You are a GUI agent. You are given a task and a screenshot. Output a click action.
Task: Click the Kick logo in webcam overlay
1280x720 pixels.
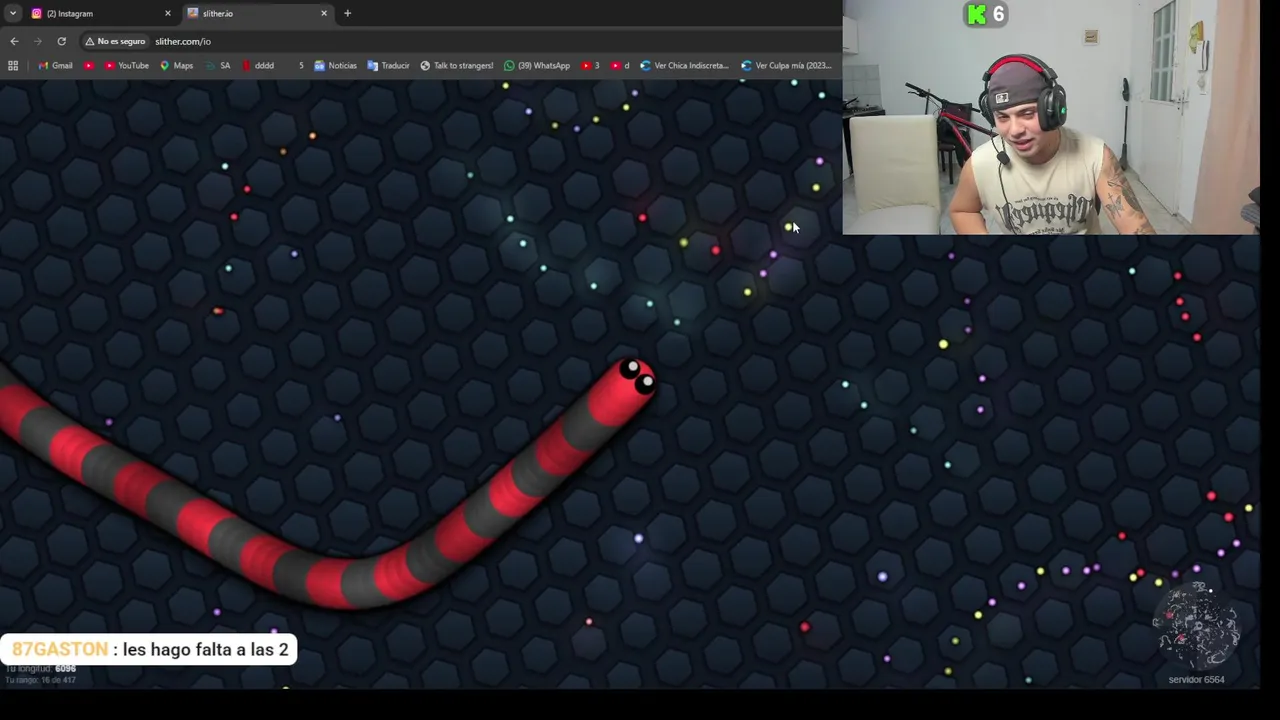[976, 14]
